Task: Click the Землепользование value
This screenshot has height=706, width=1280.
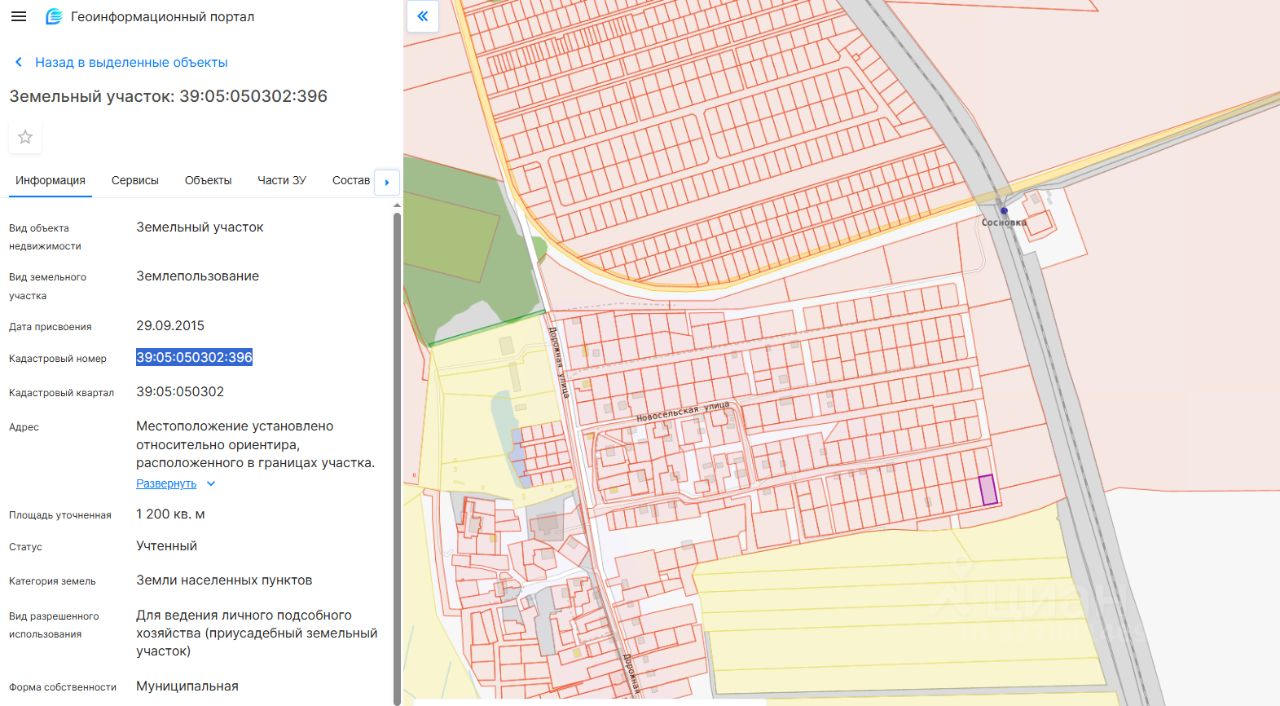Action: point(197,276)
